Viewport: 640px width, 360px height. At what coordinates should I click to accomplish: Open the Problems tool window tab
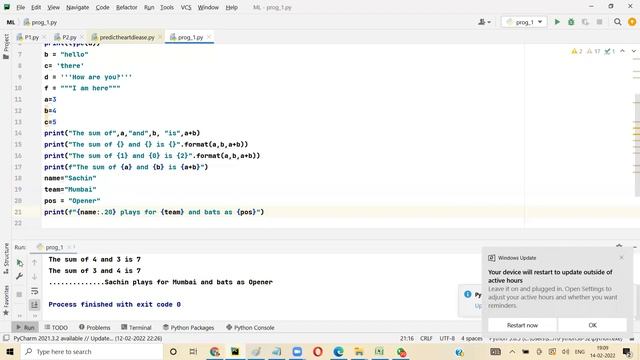pos(95,327)
